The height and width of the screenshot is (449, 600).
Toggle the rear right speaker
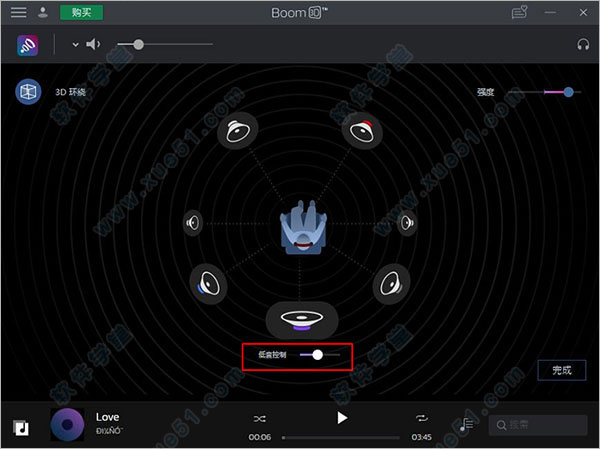pyautogui.click(x=391, y=284)
